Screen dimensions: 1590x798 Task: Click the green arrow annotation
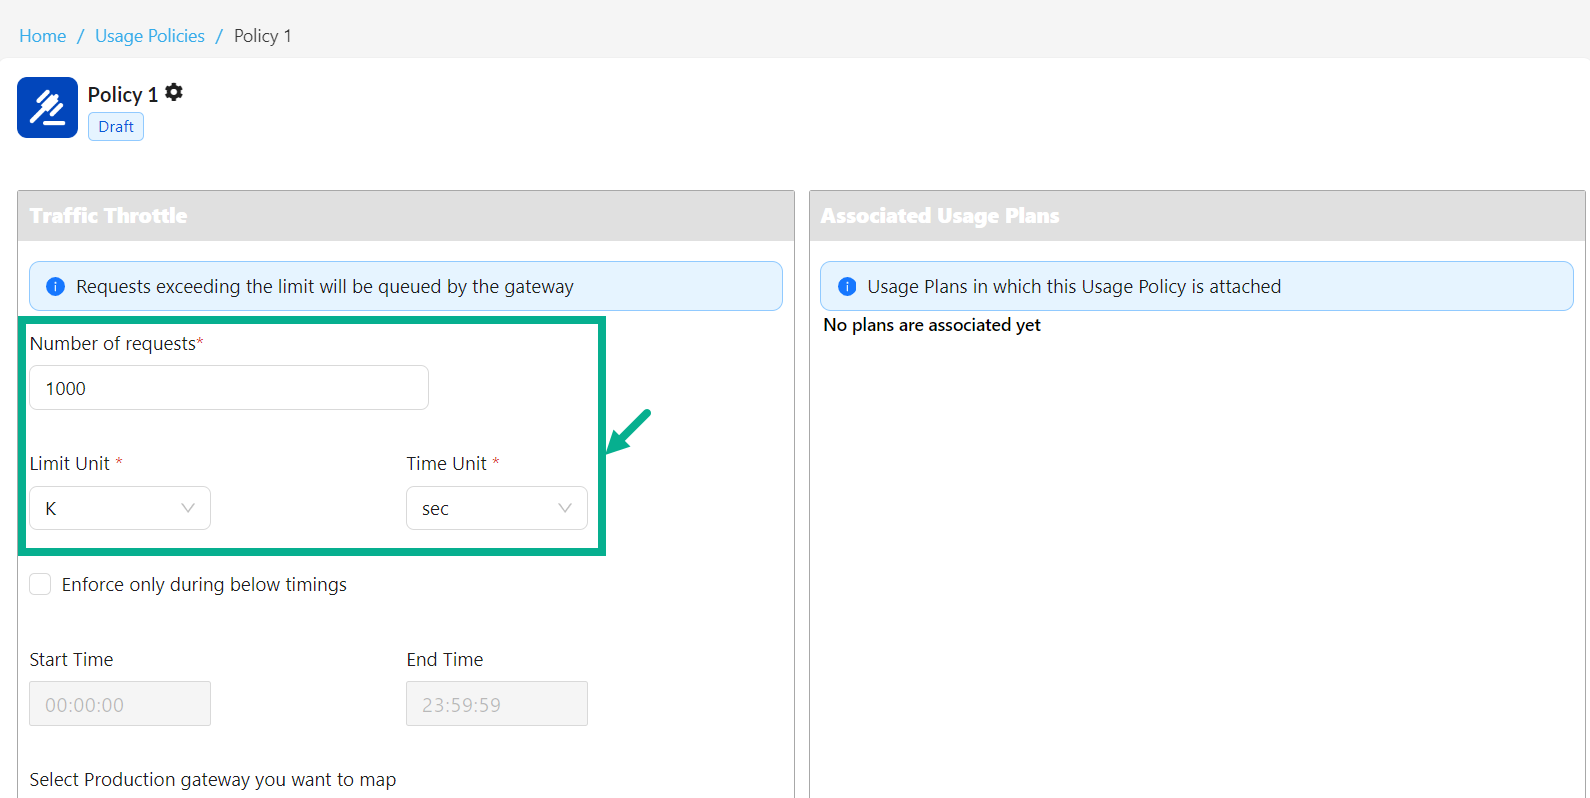(x=629, y=431)
